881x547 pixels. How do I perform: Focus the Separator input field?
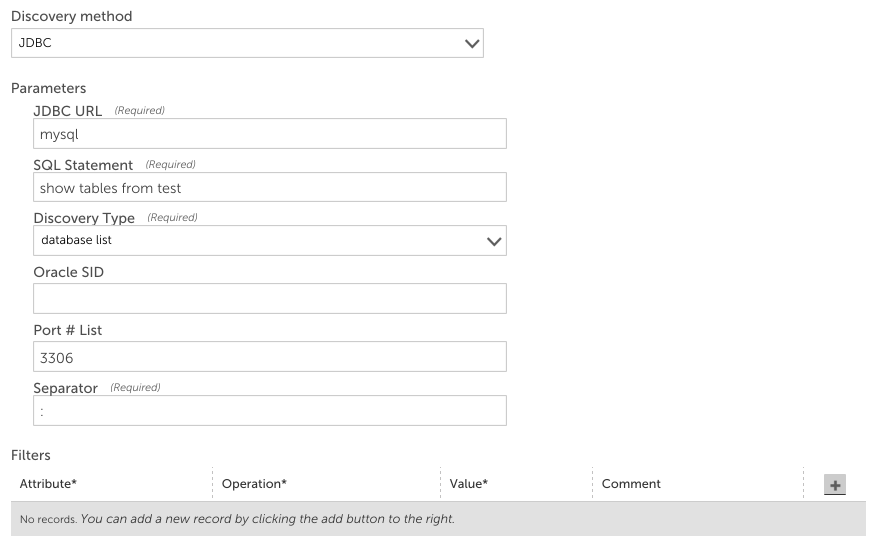click(269, 410)
